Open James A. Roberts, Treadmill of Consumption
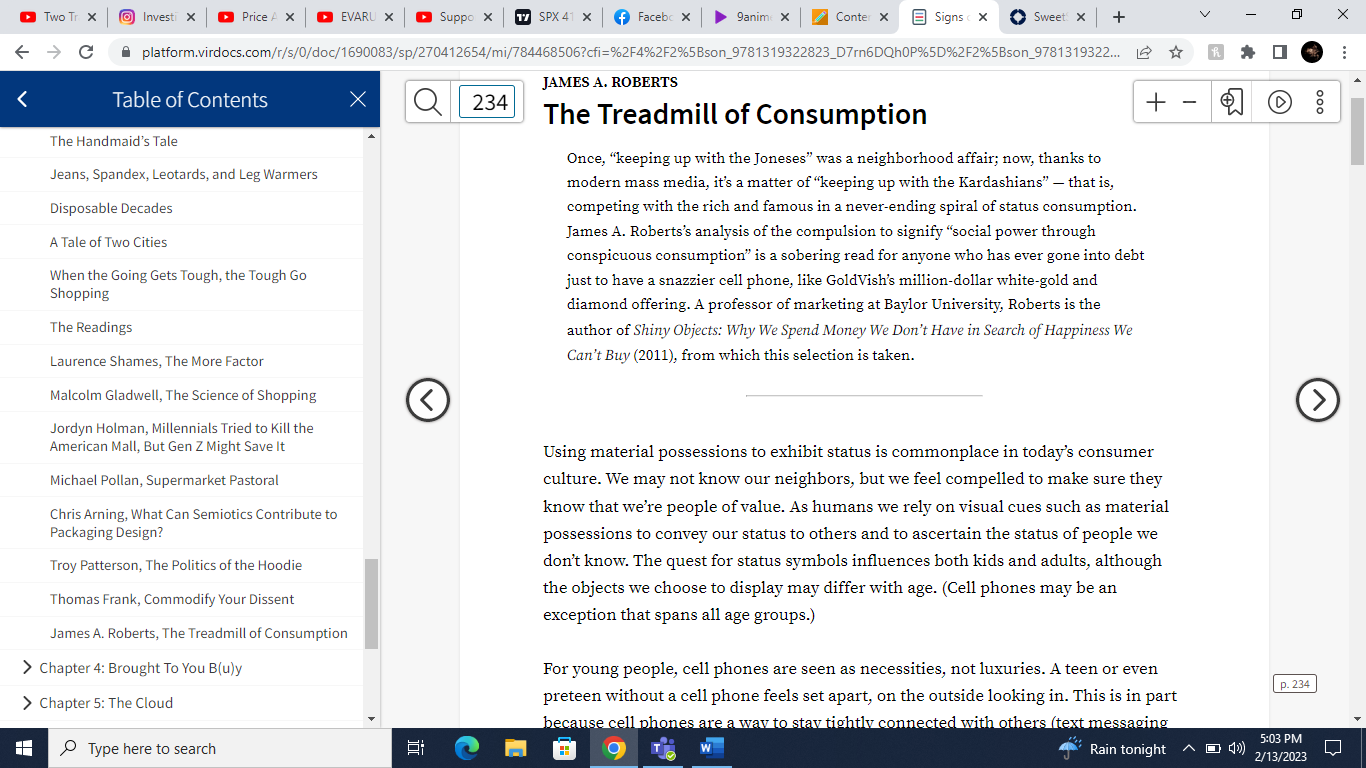 199,633
